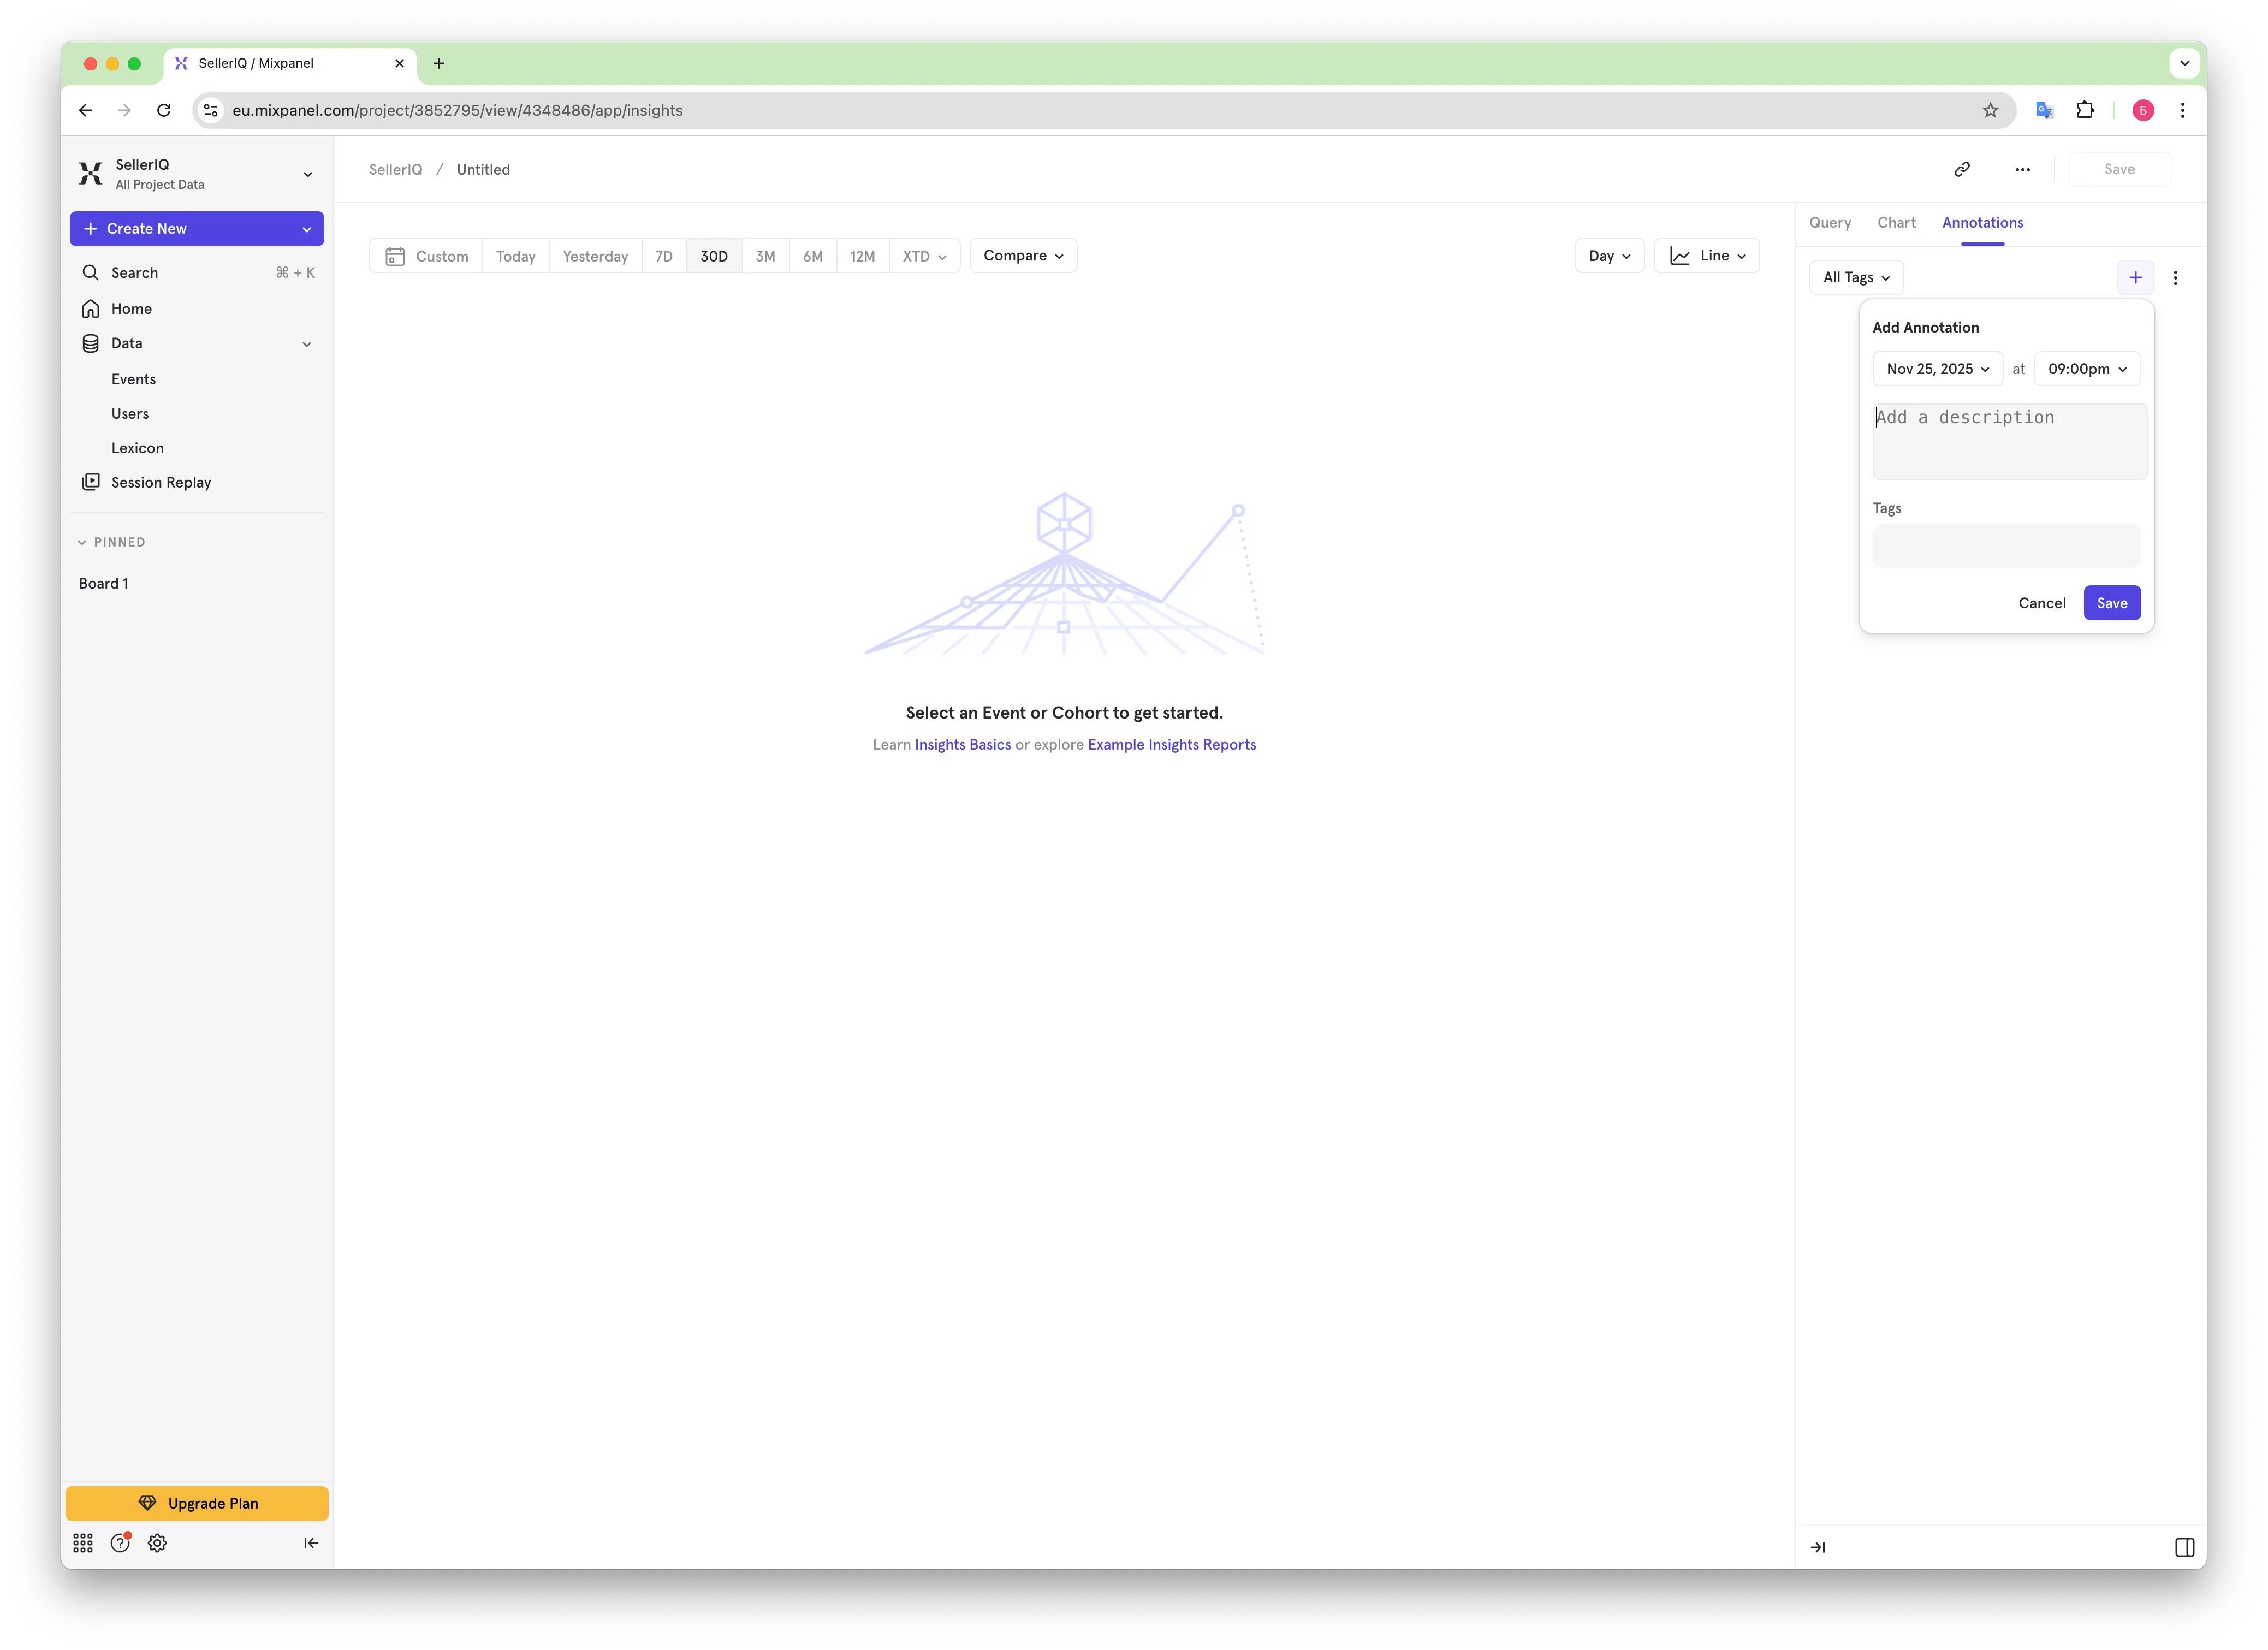Select the 6M date range
This screenshot has height=1650, width=2268.
pyautogui.click(x=813, y=256)
